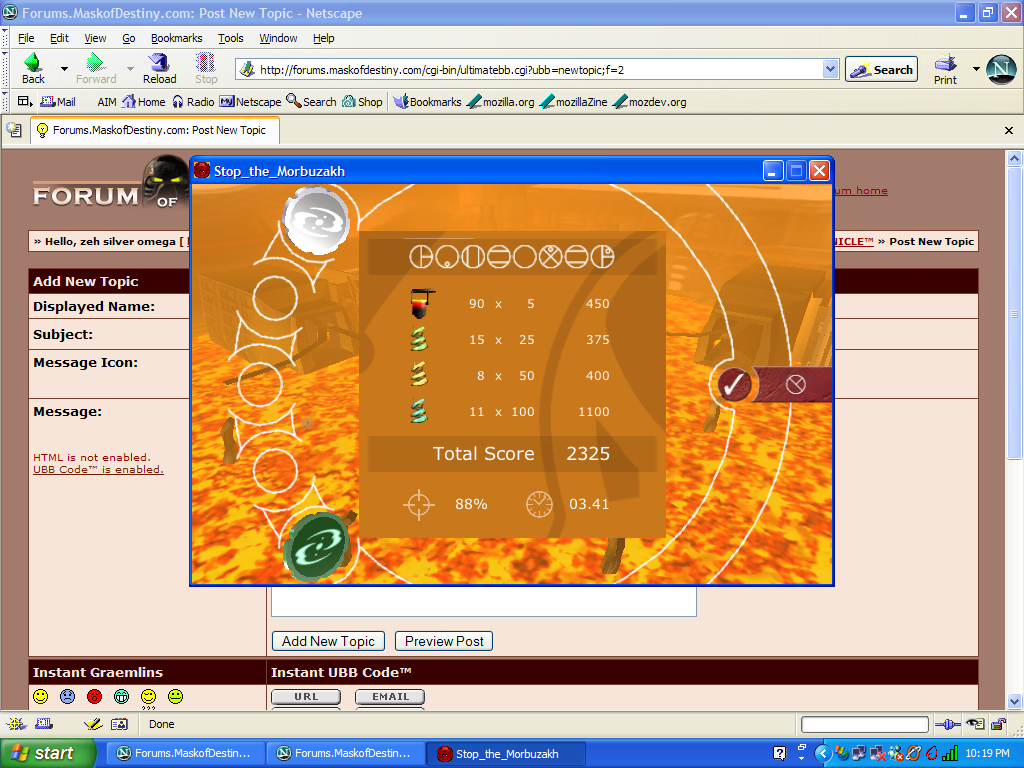The image size is (1024, 768).
Task: Click the My Netscape bookmark
Action: (x=250, y=102)
